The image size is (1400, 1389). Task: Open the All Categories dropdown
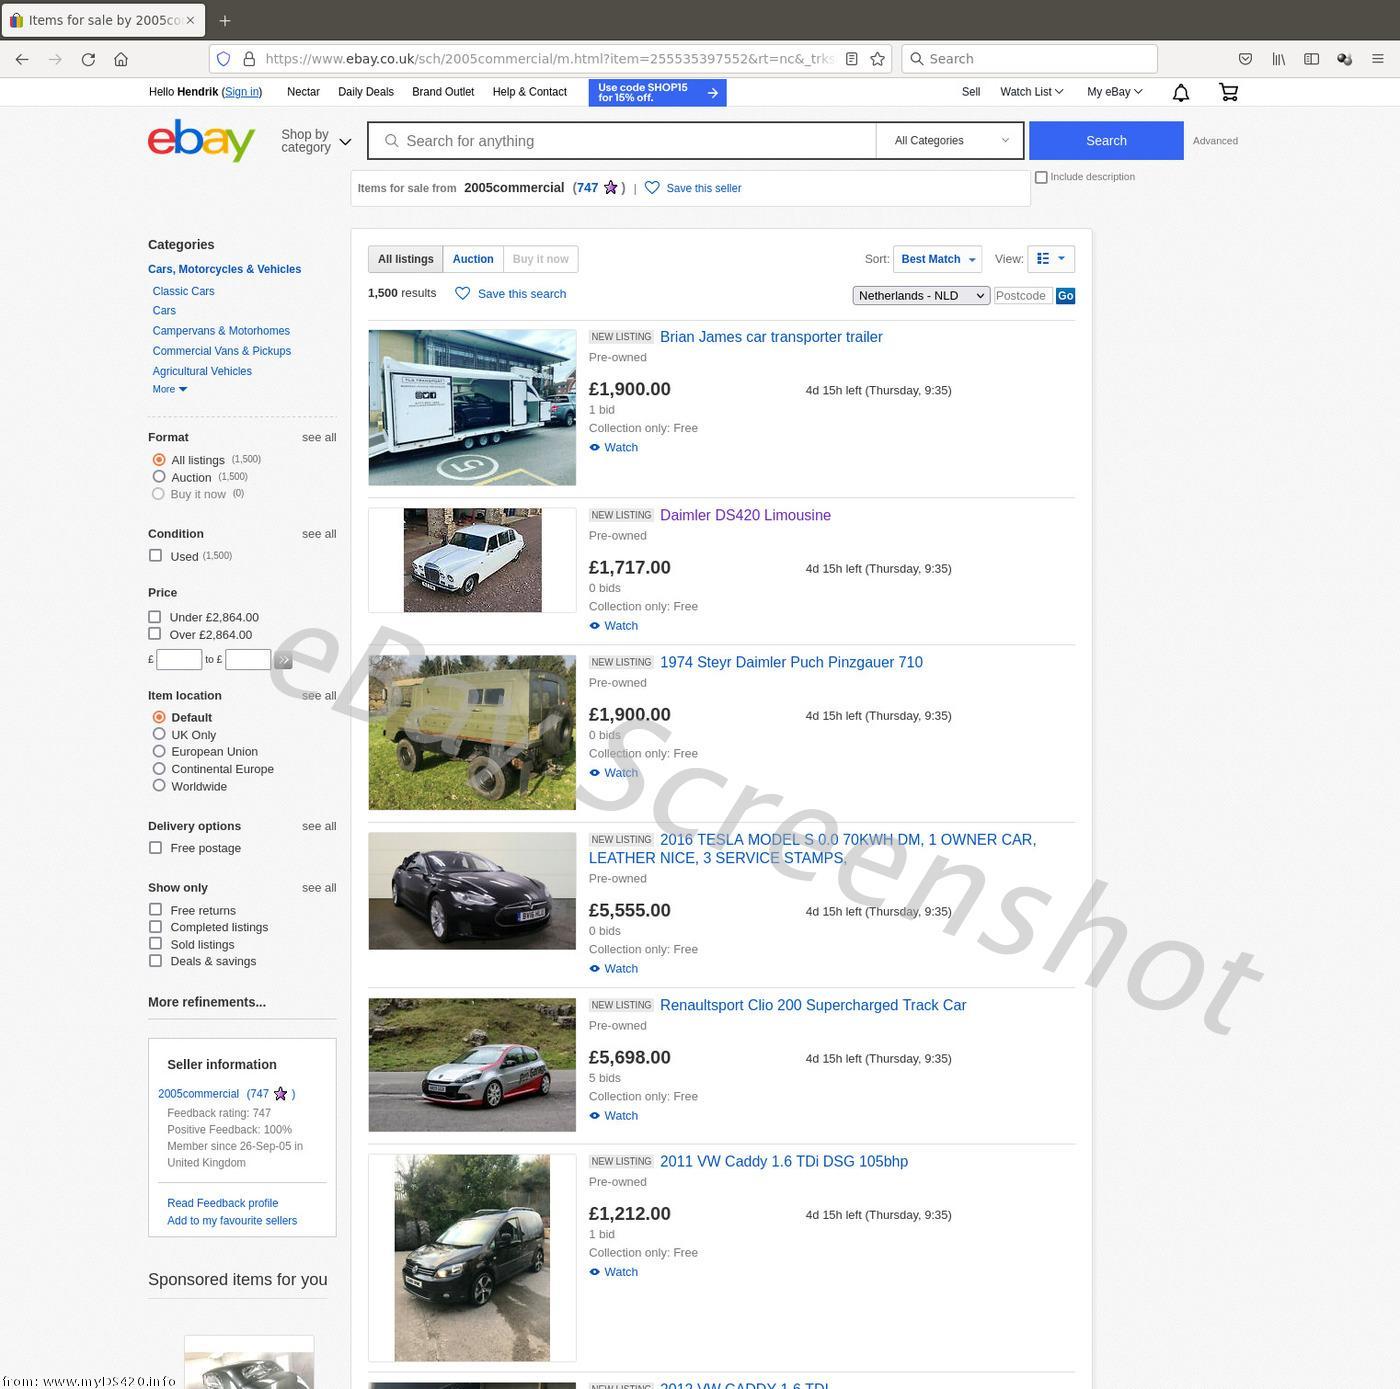pyautogui.click(x=950, y=141)
